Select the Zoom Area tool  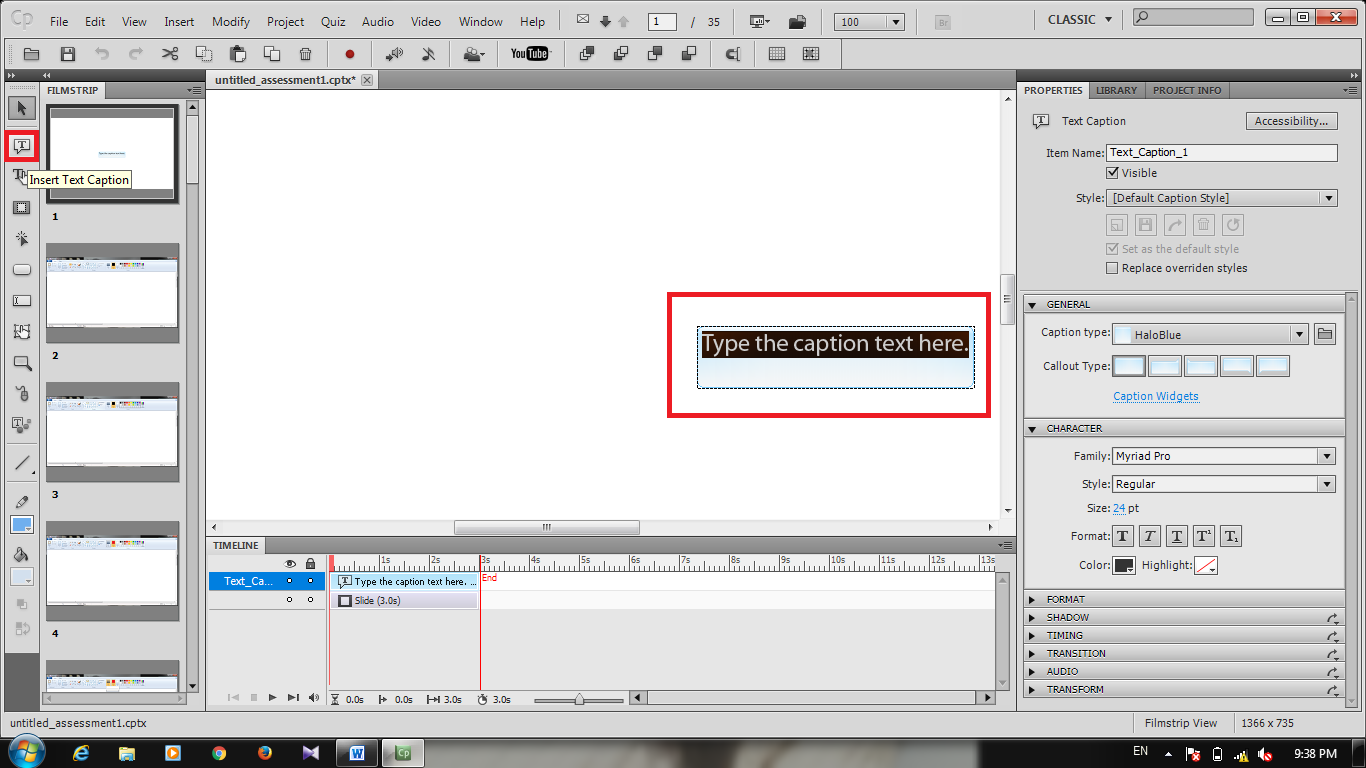[x=22, y=362]
